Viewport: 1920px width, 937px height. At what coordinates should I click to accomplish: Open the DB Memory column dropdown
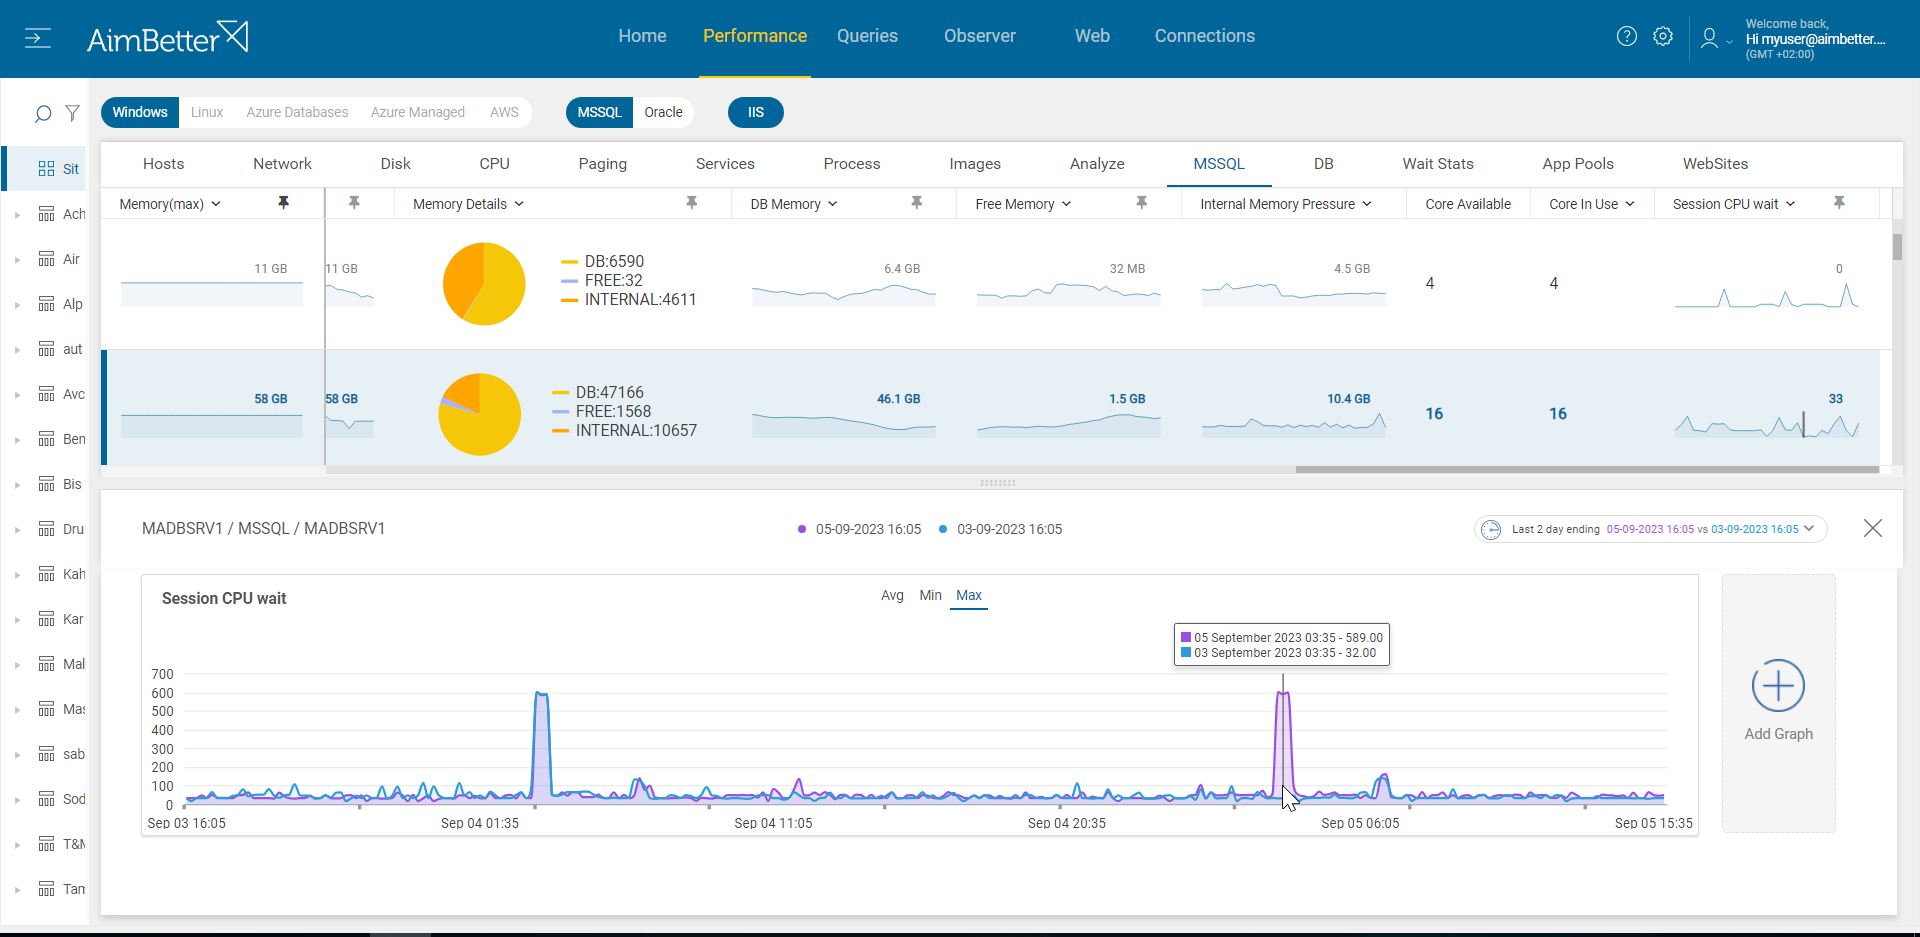coord(833,204)
